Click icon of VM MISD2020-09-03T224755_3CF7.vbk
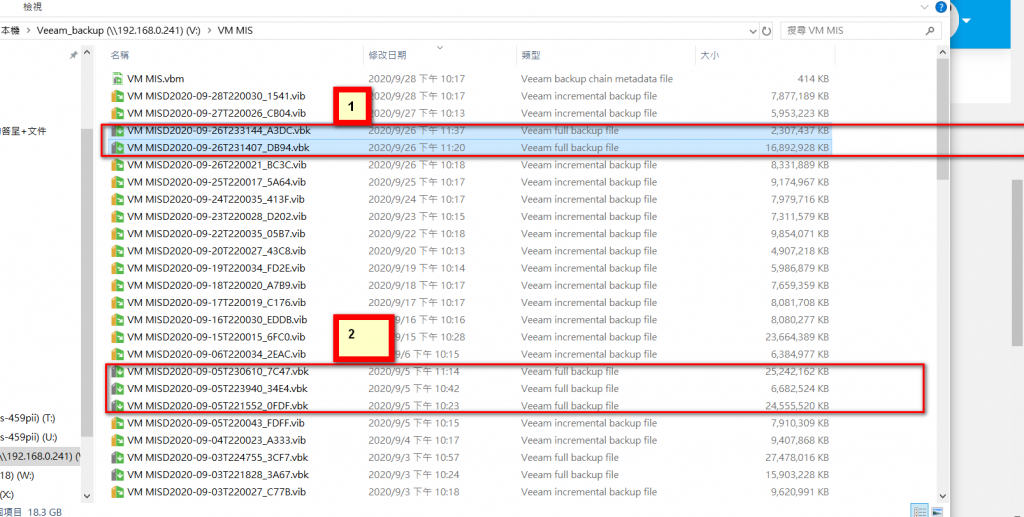Image resolution: width=1024 pixels, height=517 pixels. click(x=118, y=457)
